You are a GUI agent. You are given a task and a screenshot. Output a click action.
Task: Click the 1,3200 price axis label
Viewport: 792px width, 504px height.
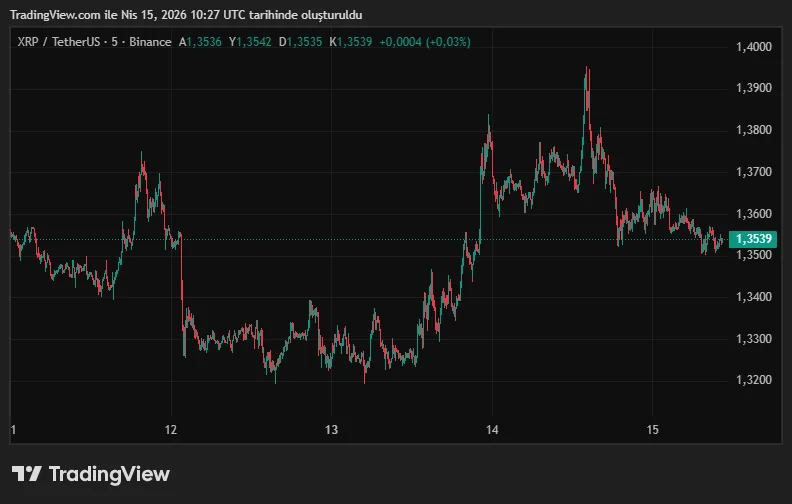pos(753,380)
